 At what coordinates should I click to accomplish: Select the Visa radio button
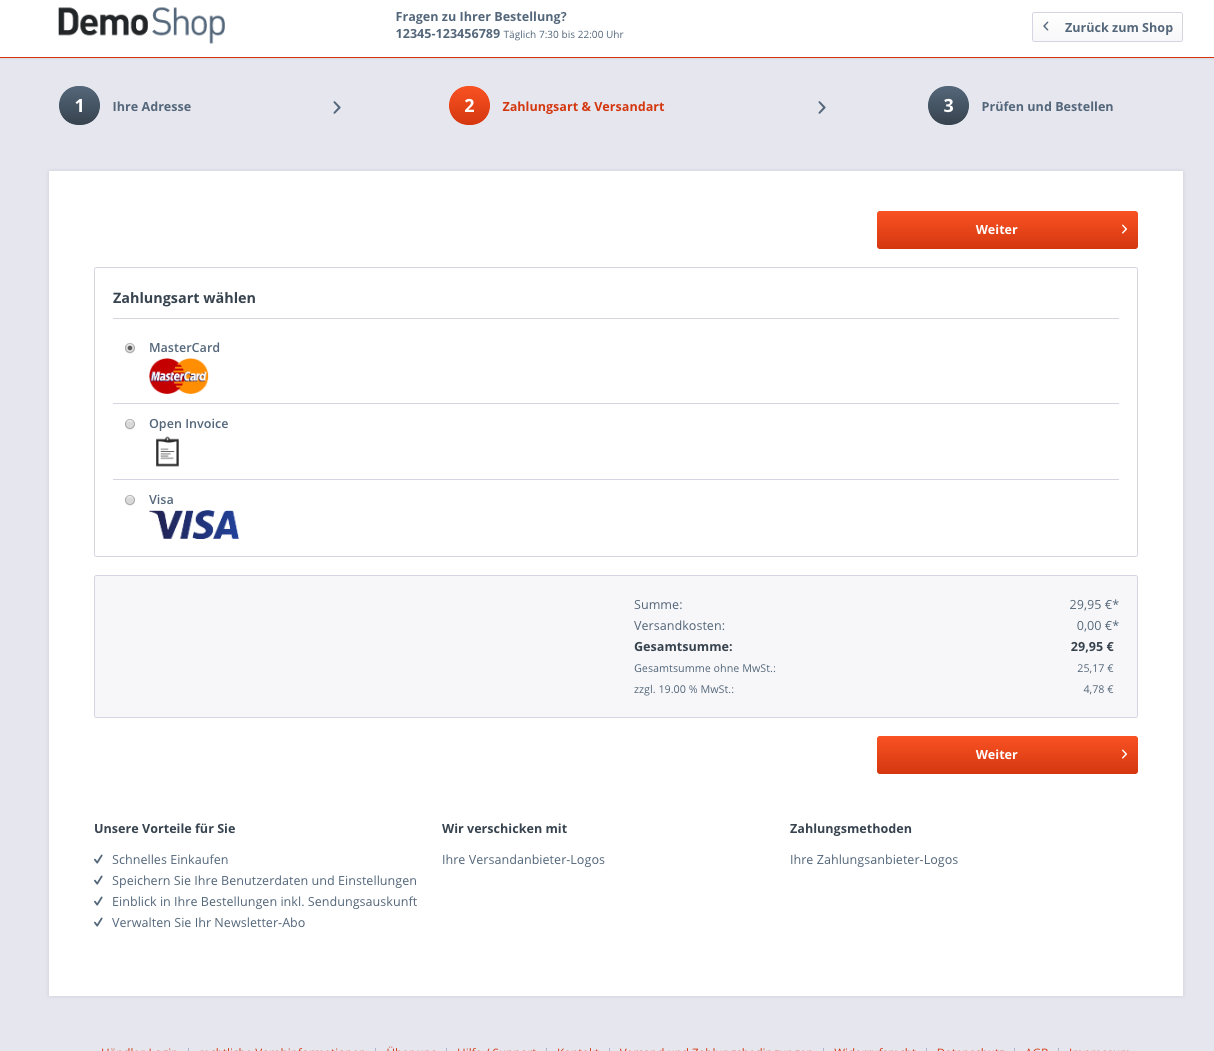(x=130, y=500)
